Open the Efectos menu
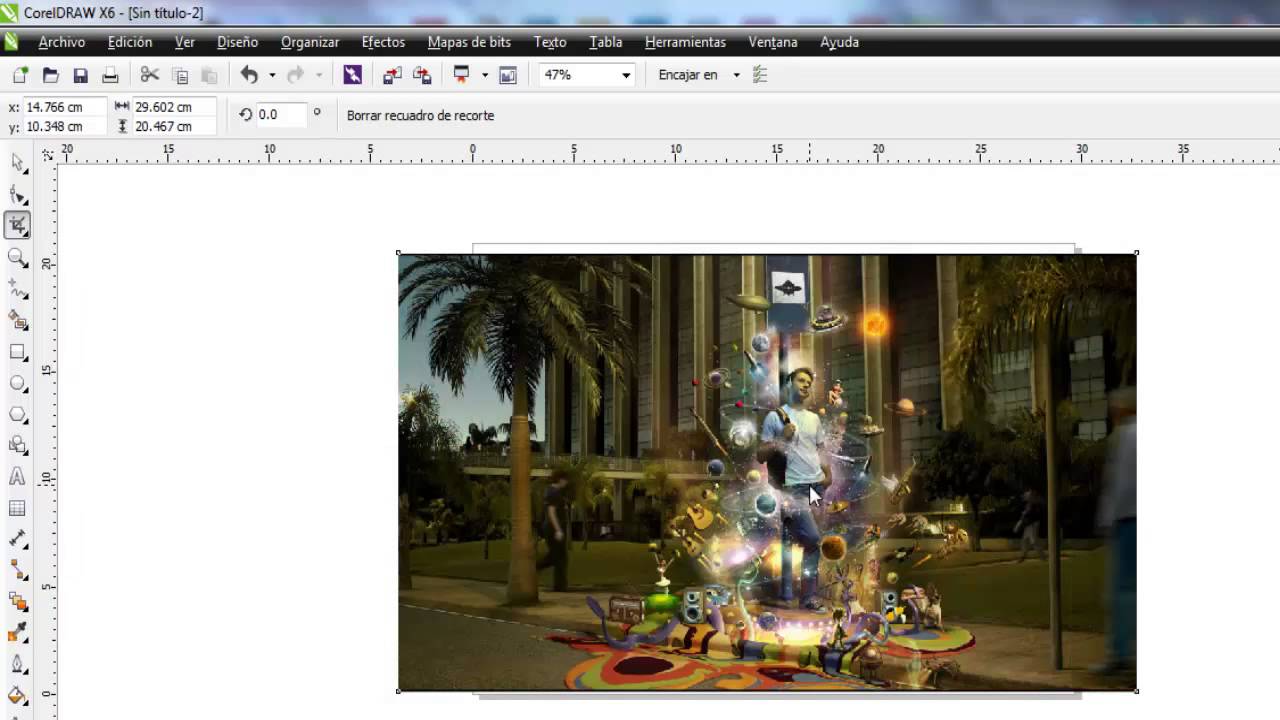1280x720 pixels. coord(383,42)
